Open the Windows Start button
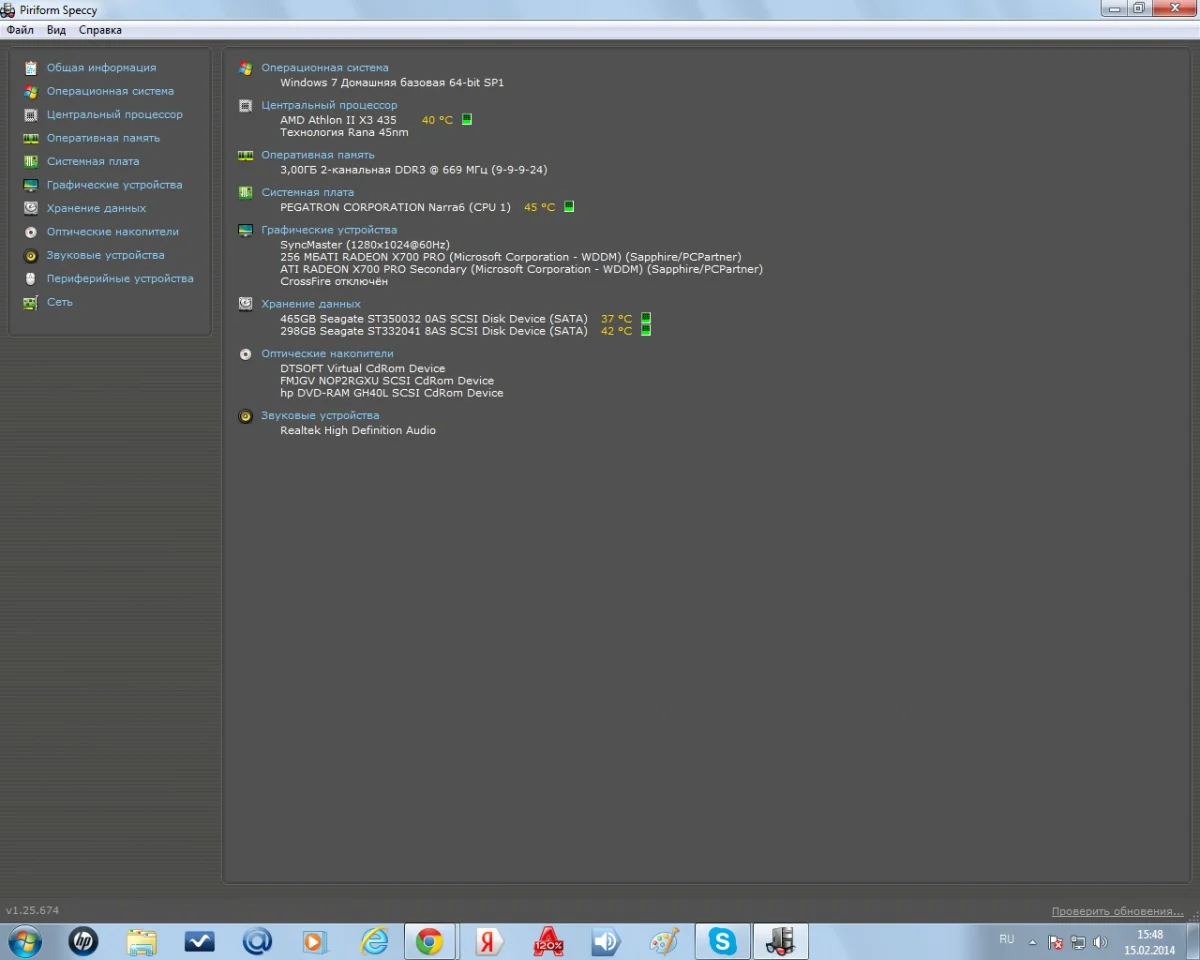This screenshot has height=960, width=1200. click(x=25, y=941)
